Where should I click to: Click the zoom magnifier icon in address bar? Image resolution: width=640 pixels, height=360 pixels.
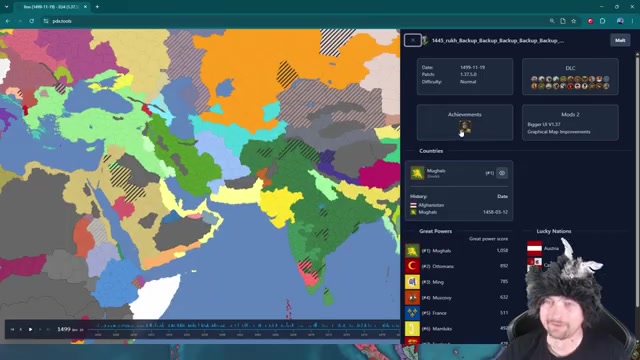pos(552,21)
